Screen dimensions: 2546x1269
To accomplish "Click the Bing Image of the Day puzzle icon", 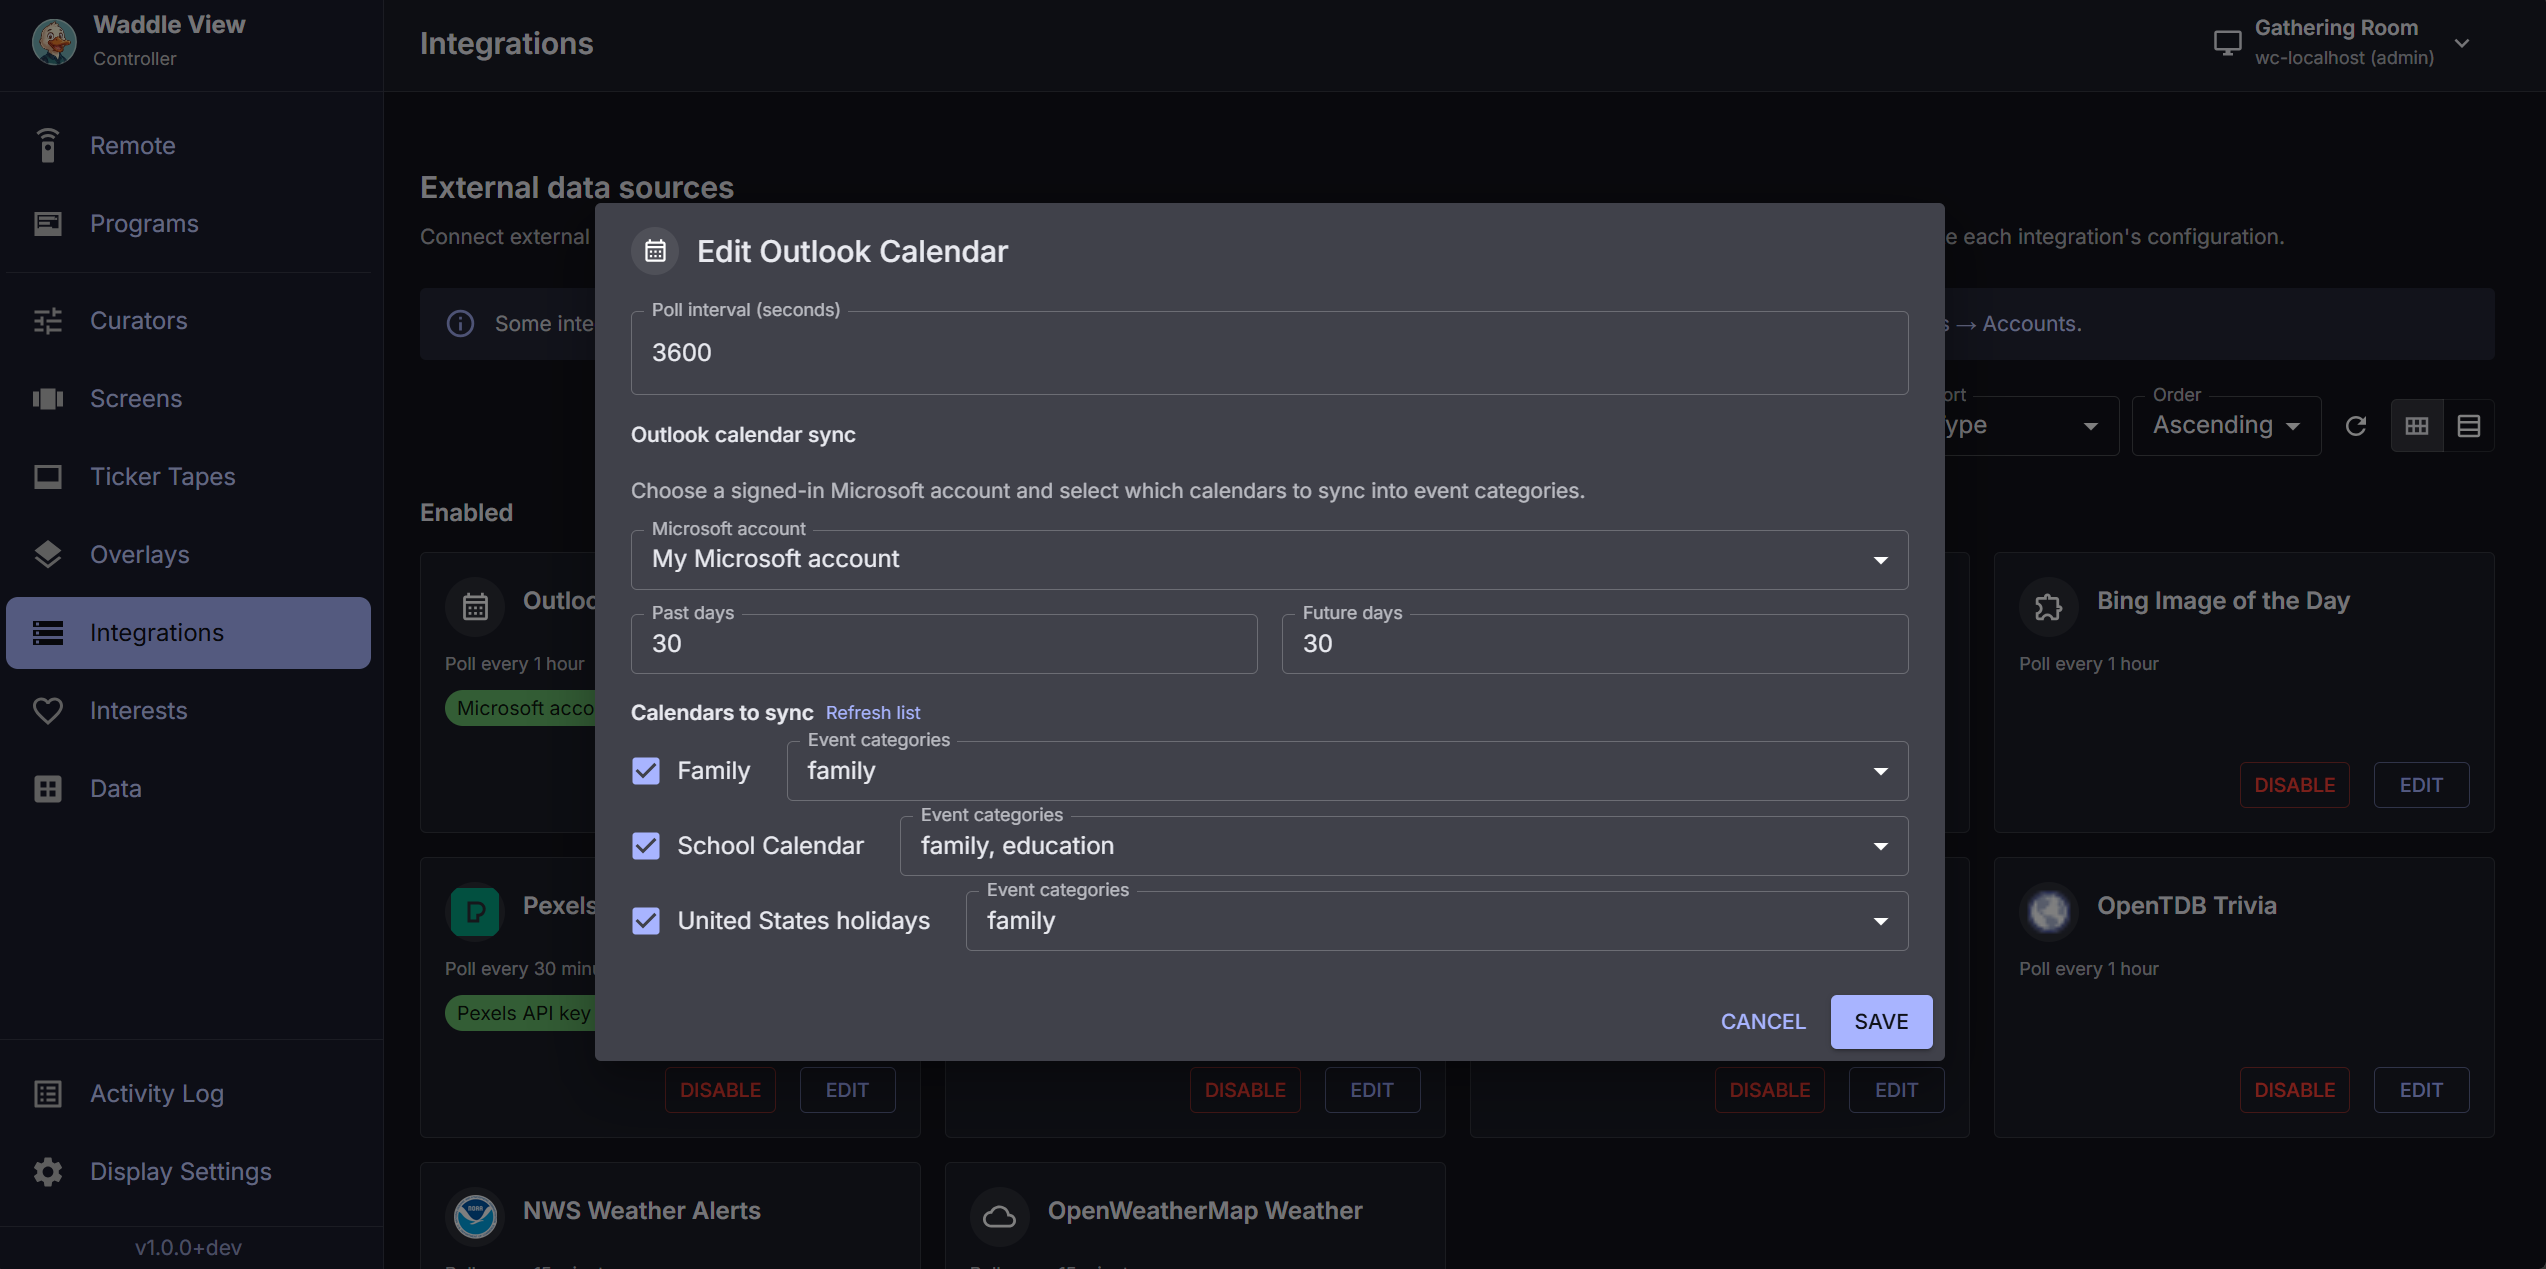I will [2048, 607].
